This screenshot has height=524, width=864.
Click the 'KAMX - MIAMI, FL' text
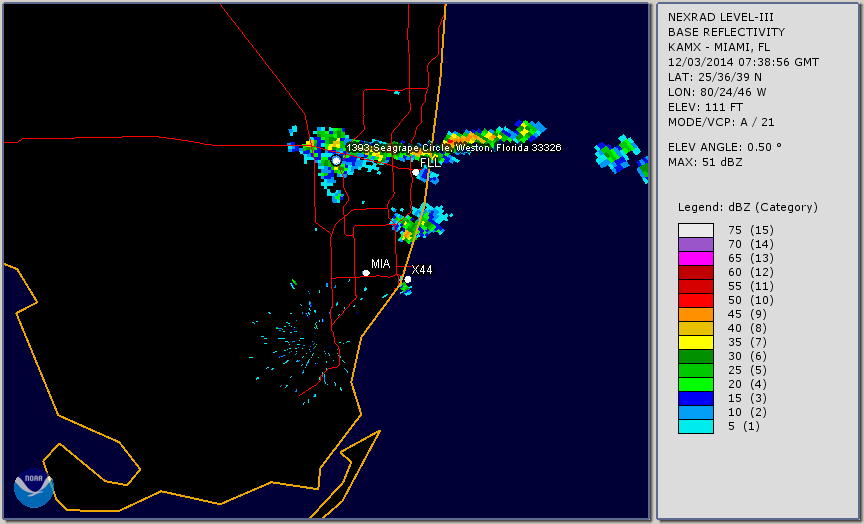click(x=719, y=47)
